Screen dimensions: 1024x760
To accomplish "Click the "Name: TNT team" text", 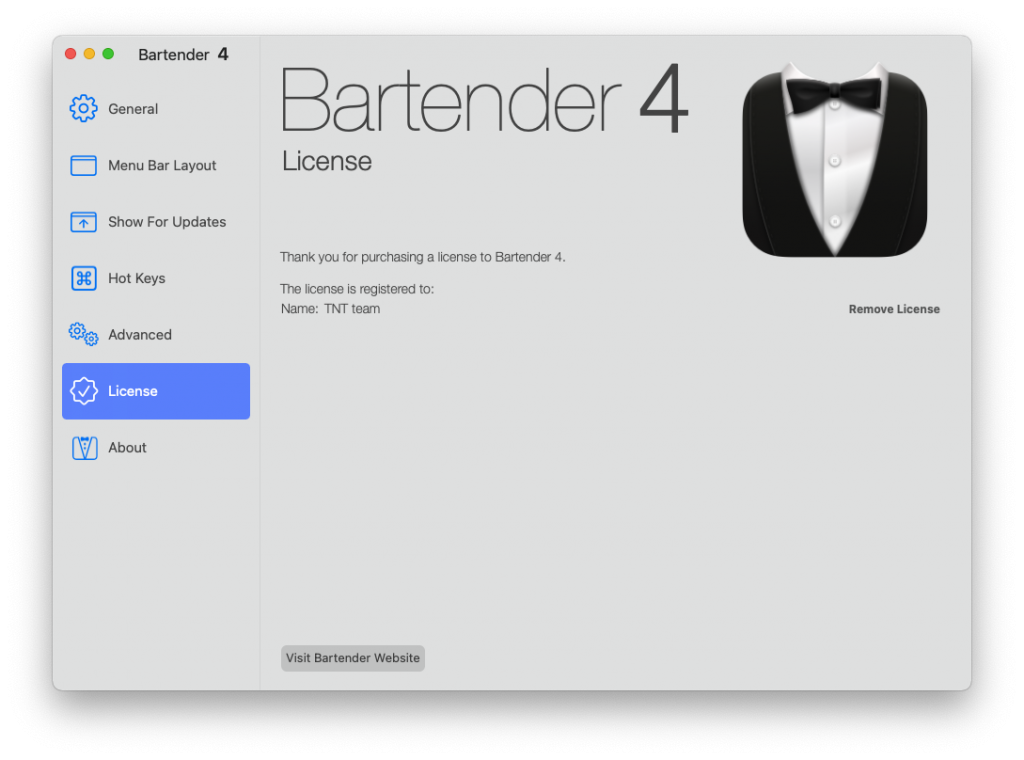I will (330, 309).
